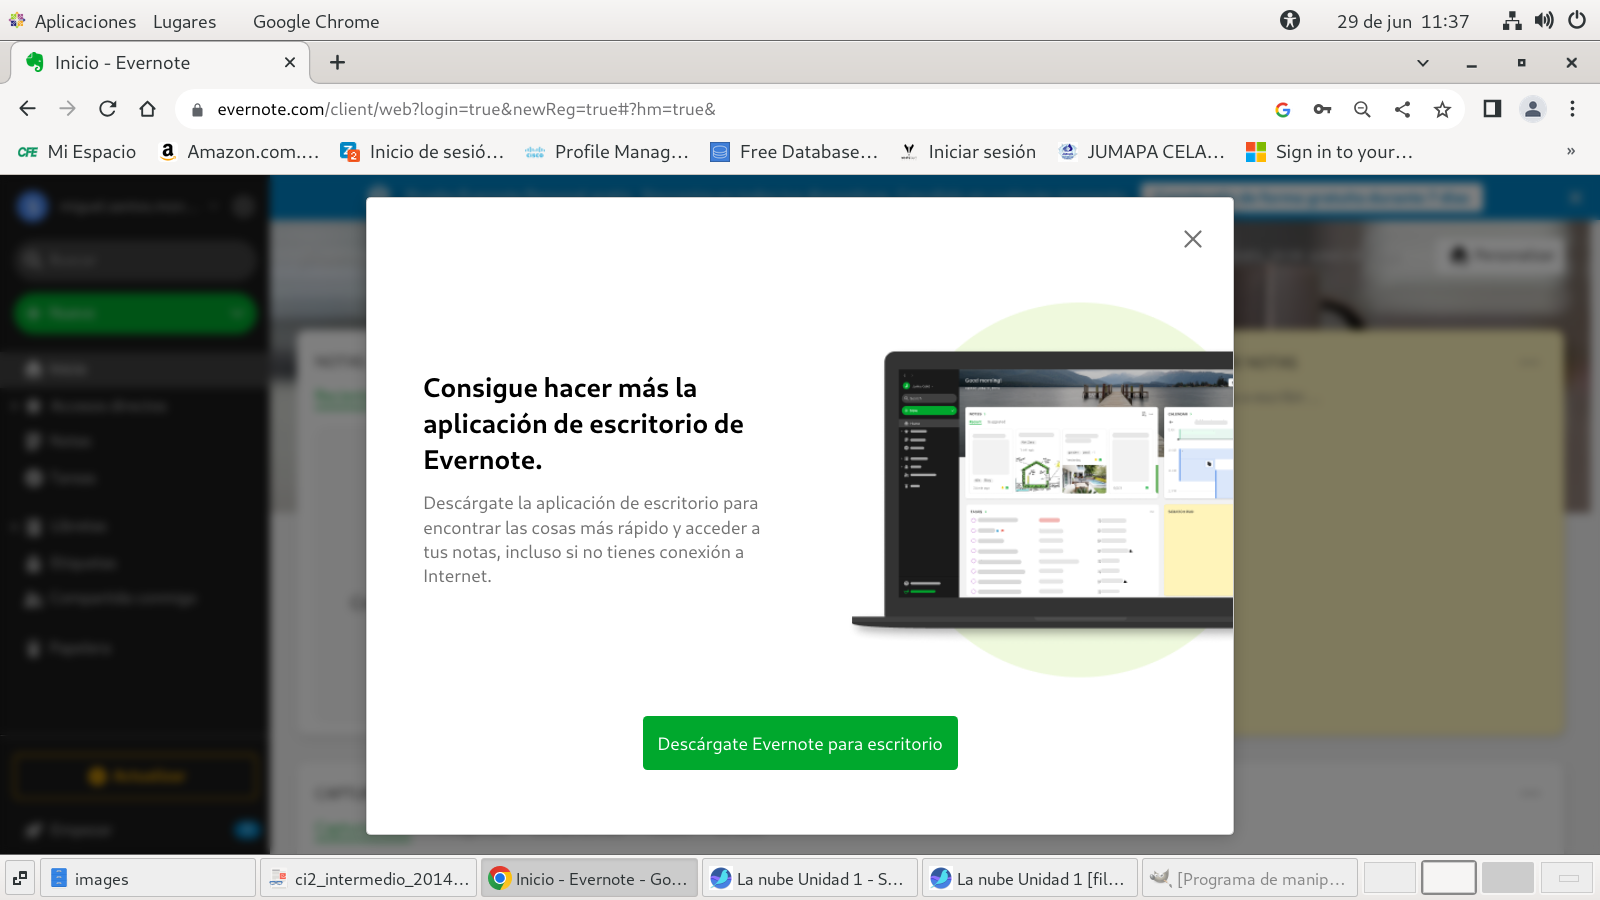
Task: Open the Chrome profile avatar
Action: (1532, 109)
